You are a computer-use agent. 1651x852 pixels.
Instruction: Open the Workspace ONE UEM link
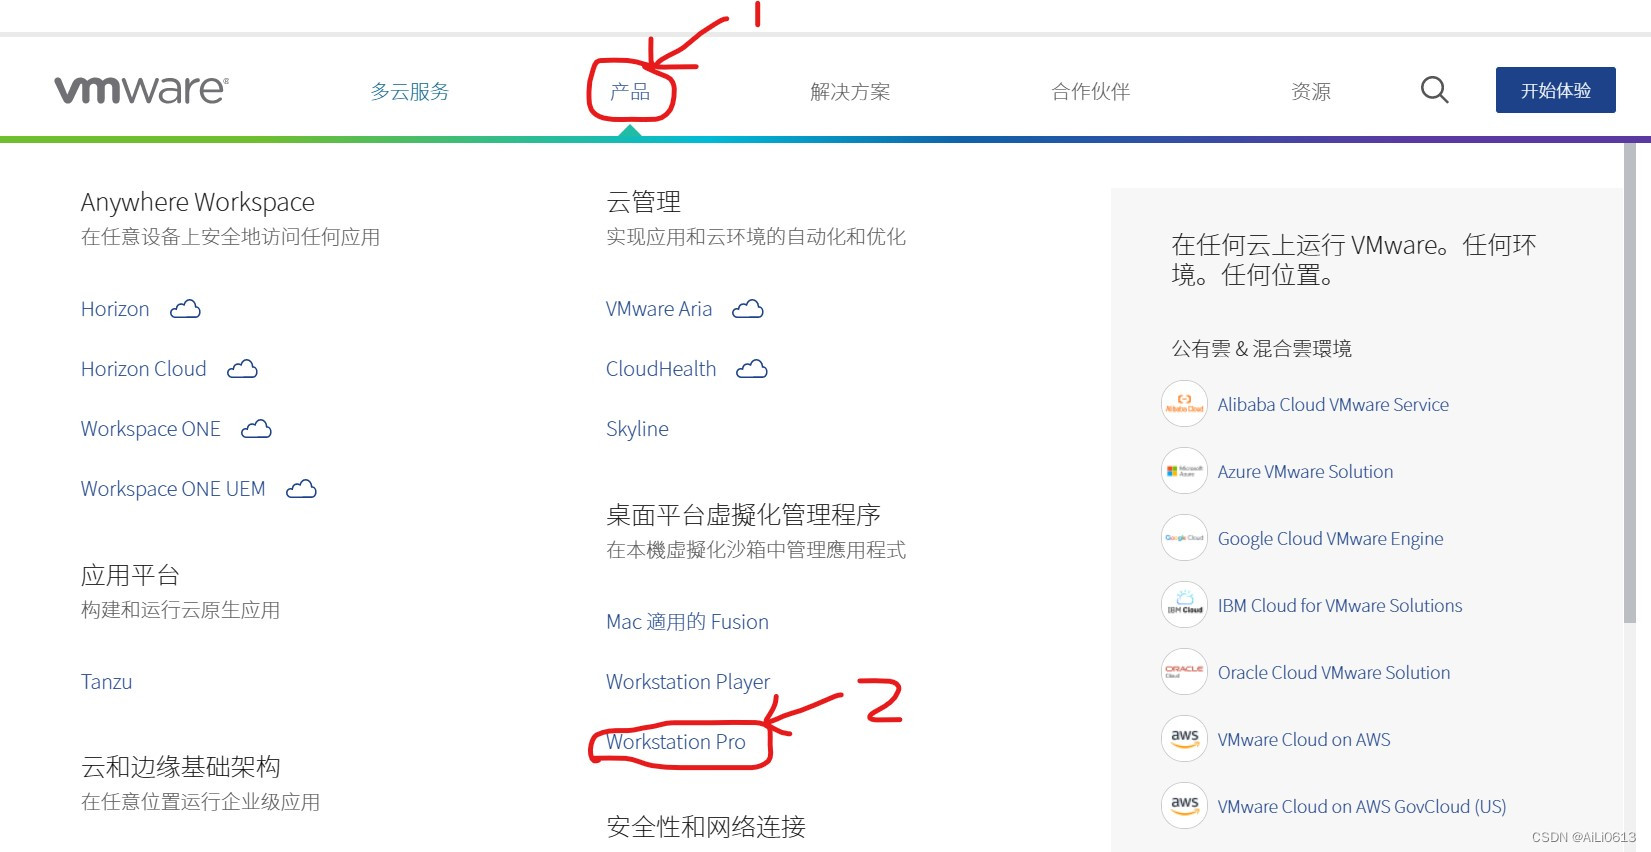[x=173, y=489]
